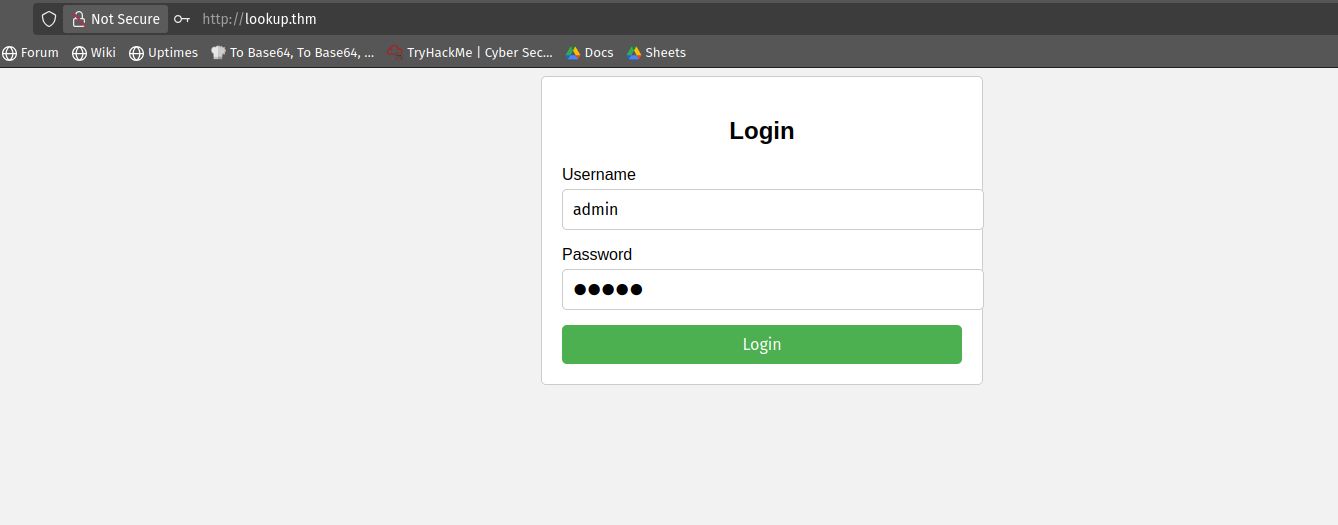Focus the Password input field
This screenshot has width=1338, height=525.
[772, 290]
